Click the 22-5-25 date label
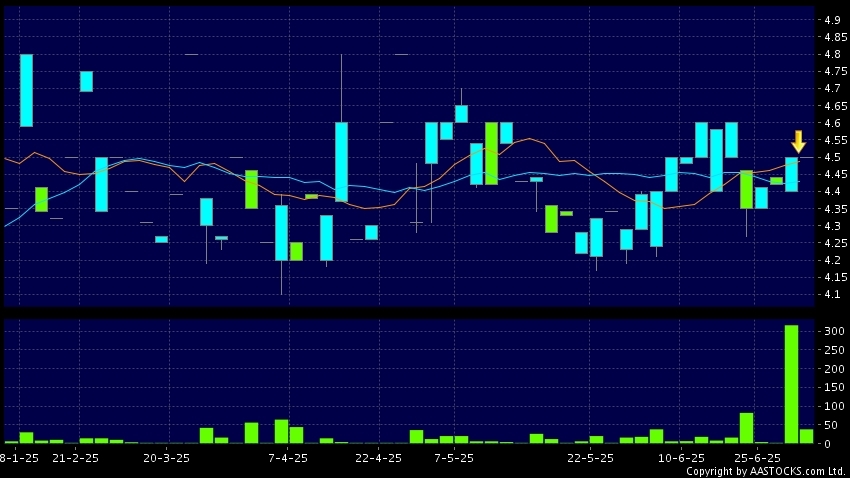 [590, 458]
